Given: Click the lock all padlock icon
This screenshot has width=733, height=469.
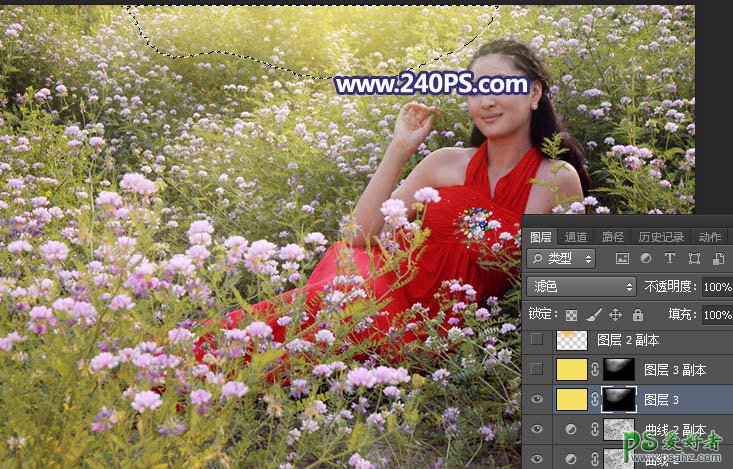Looking at the screenshot, I should click(638, 314).
